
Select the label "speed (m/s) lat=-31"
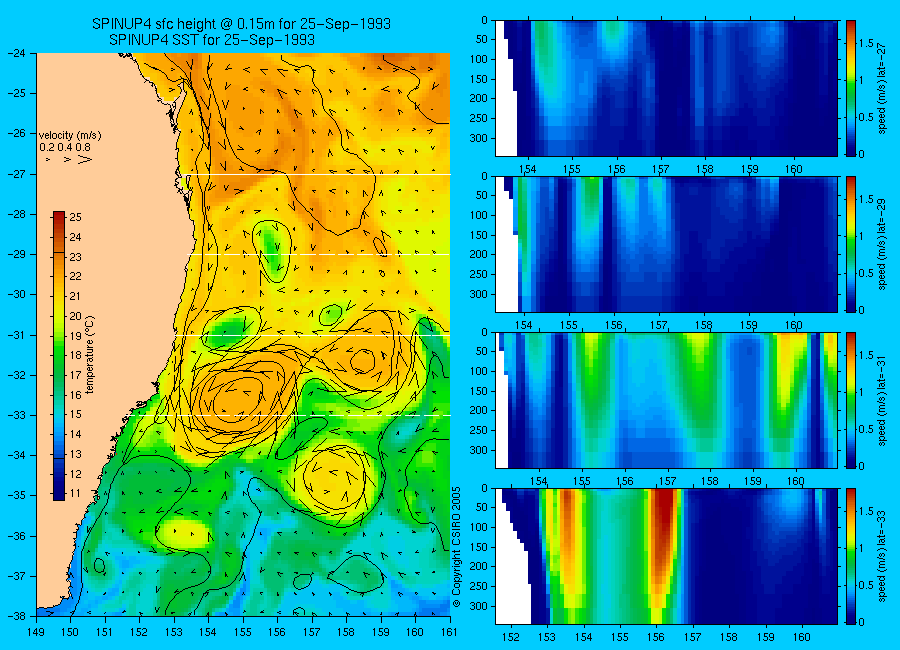(883, 400)
